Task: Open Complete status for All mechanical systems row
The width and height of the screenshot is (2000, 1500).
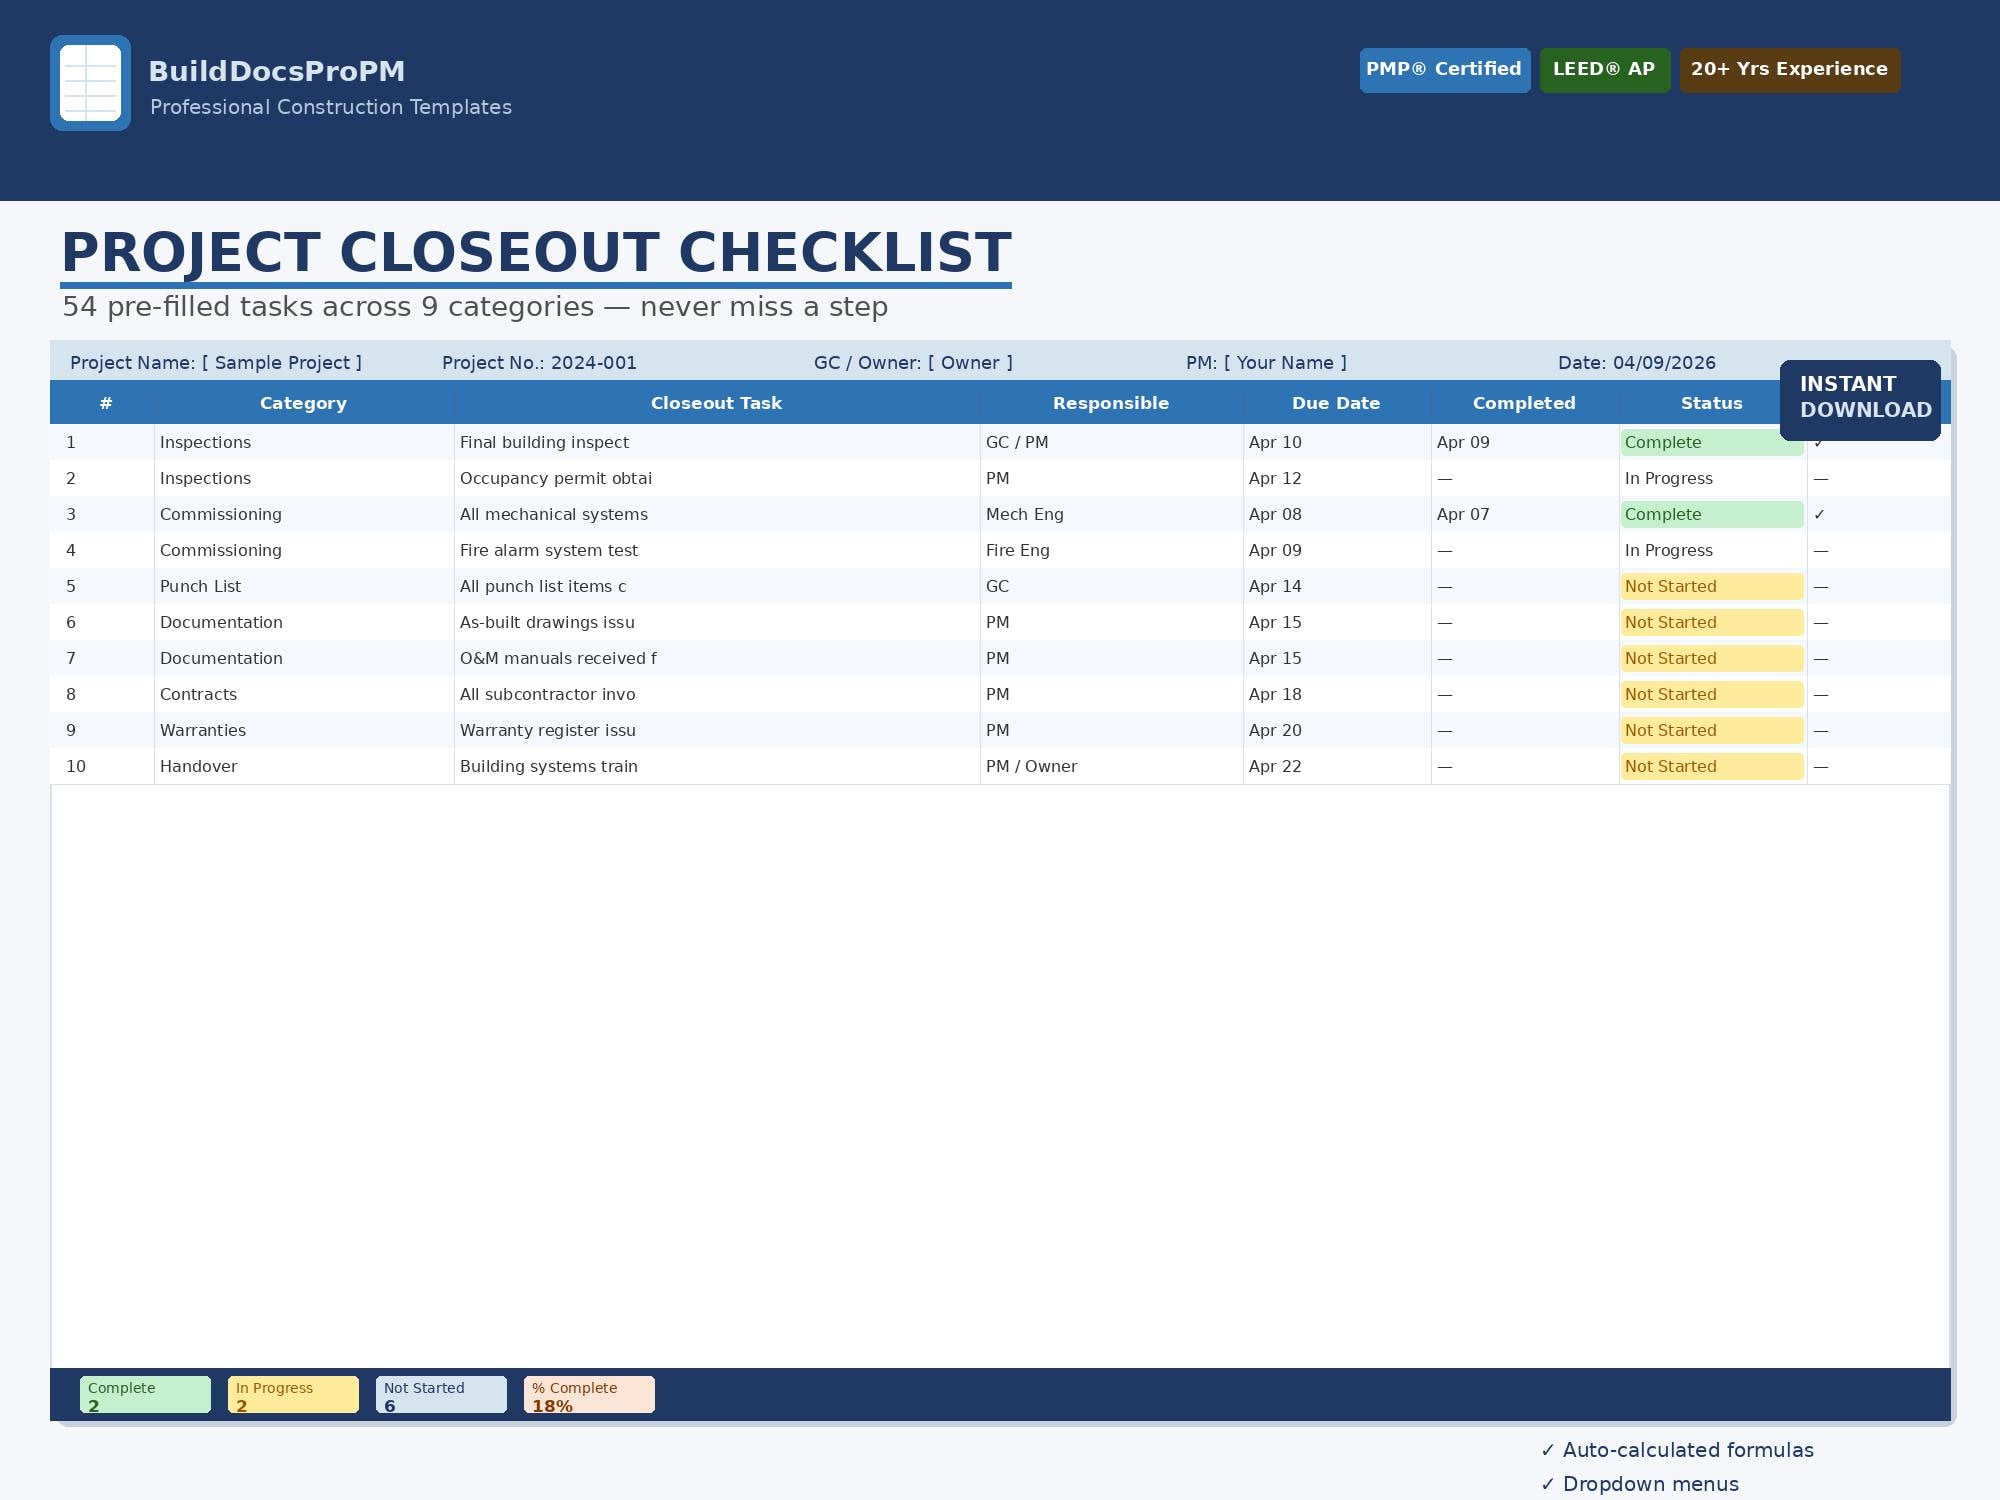Action: coord(1712,514)
